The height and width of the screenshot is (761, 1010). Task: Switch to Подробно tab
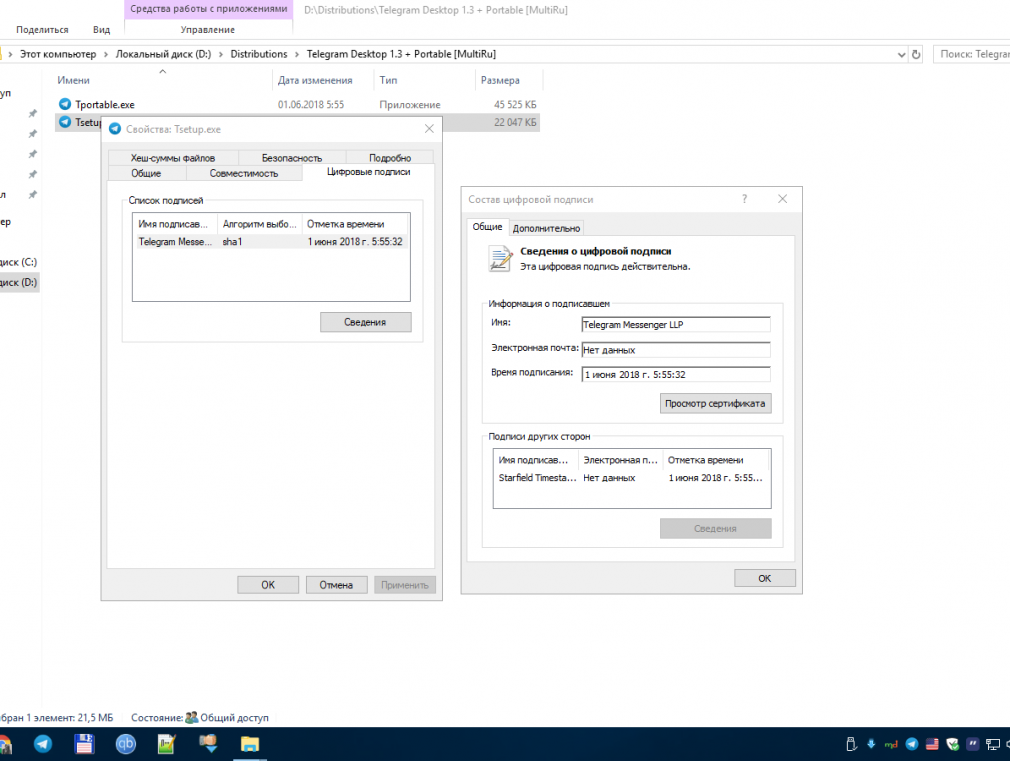pos(390,158)
